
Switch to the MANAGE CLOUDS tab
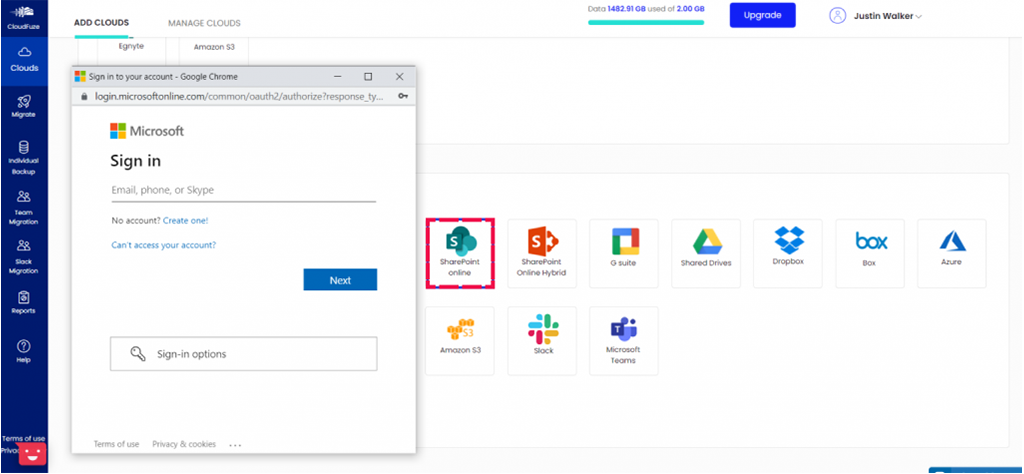click(204, 23)
